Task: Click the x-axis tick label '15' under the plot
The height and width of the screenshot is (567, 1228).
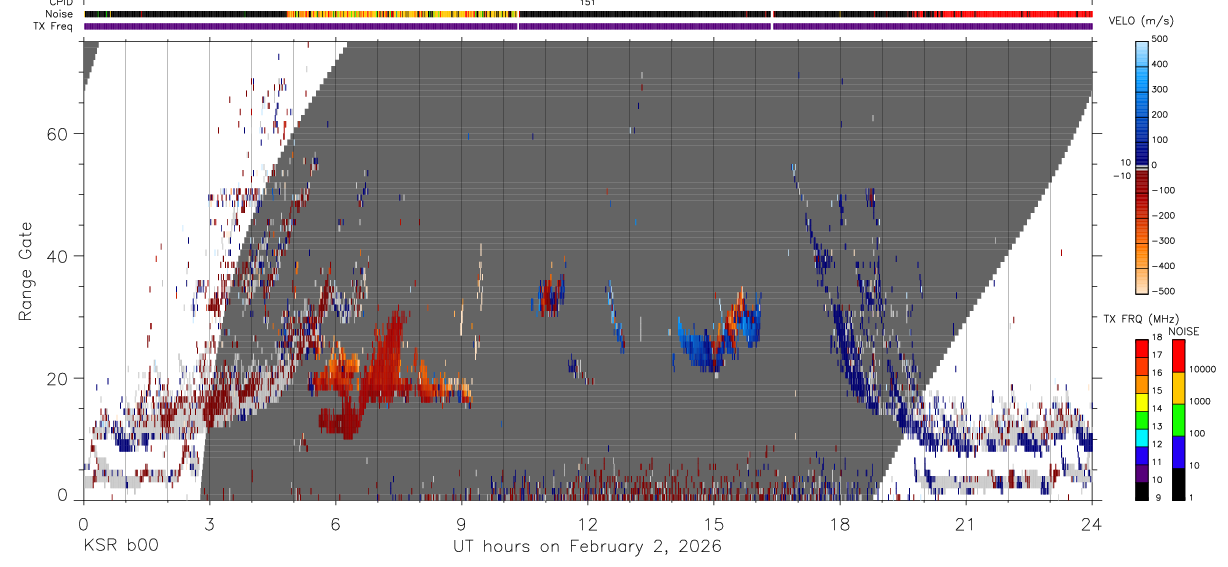Action: pos(714,525)
